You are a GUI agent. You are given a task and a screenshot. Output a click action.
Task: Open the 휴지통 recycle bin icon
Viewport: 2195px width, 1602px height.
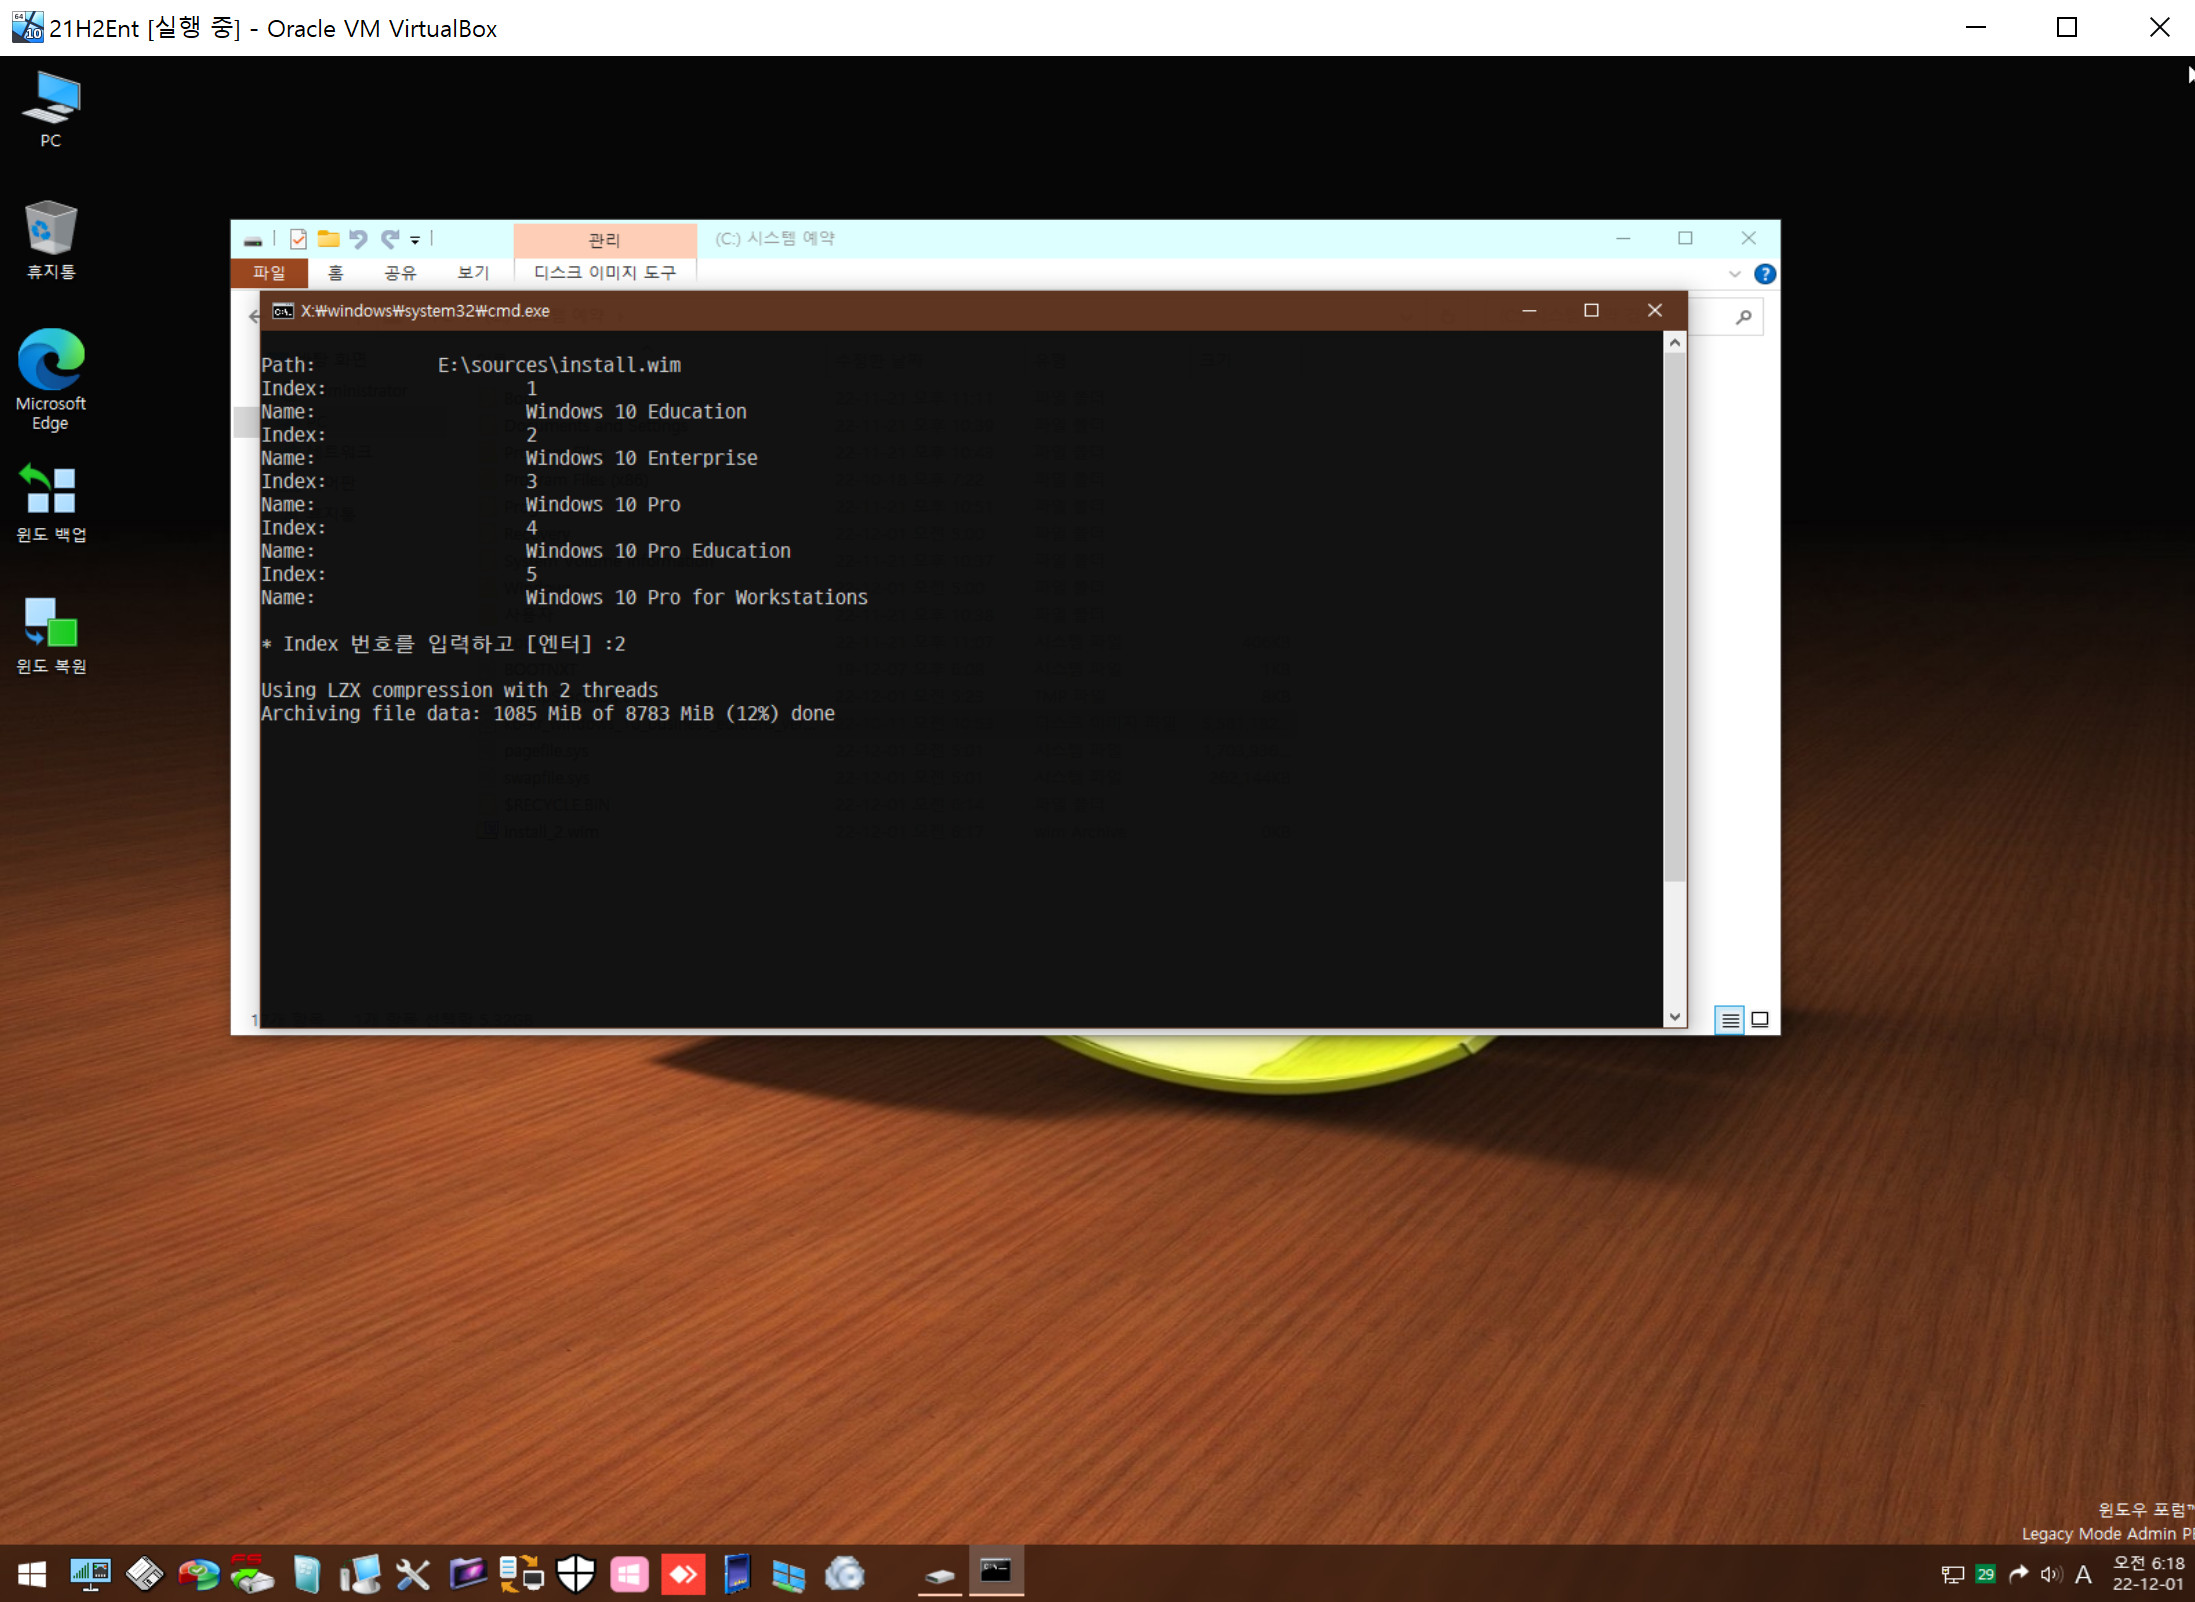coord(50,240)
